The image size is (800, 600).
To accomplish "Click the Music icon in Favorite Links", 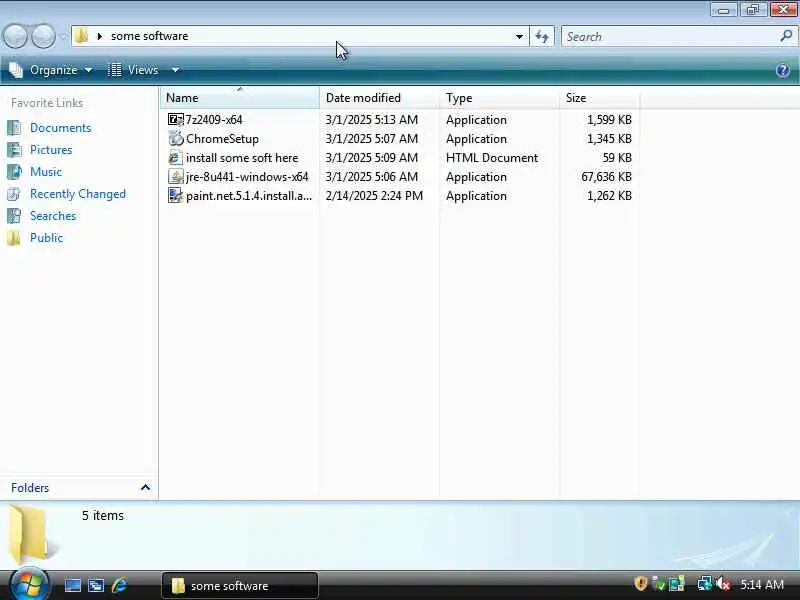I will point(14,171).
